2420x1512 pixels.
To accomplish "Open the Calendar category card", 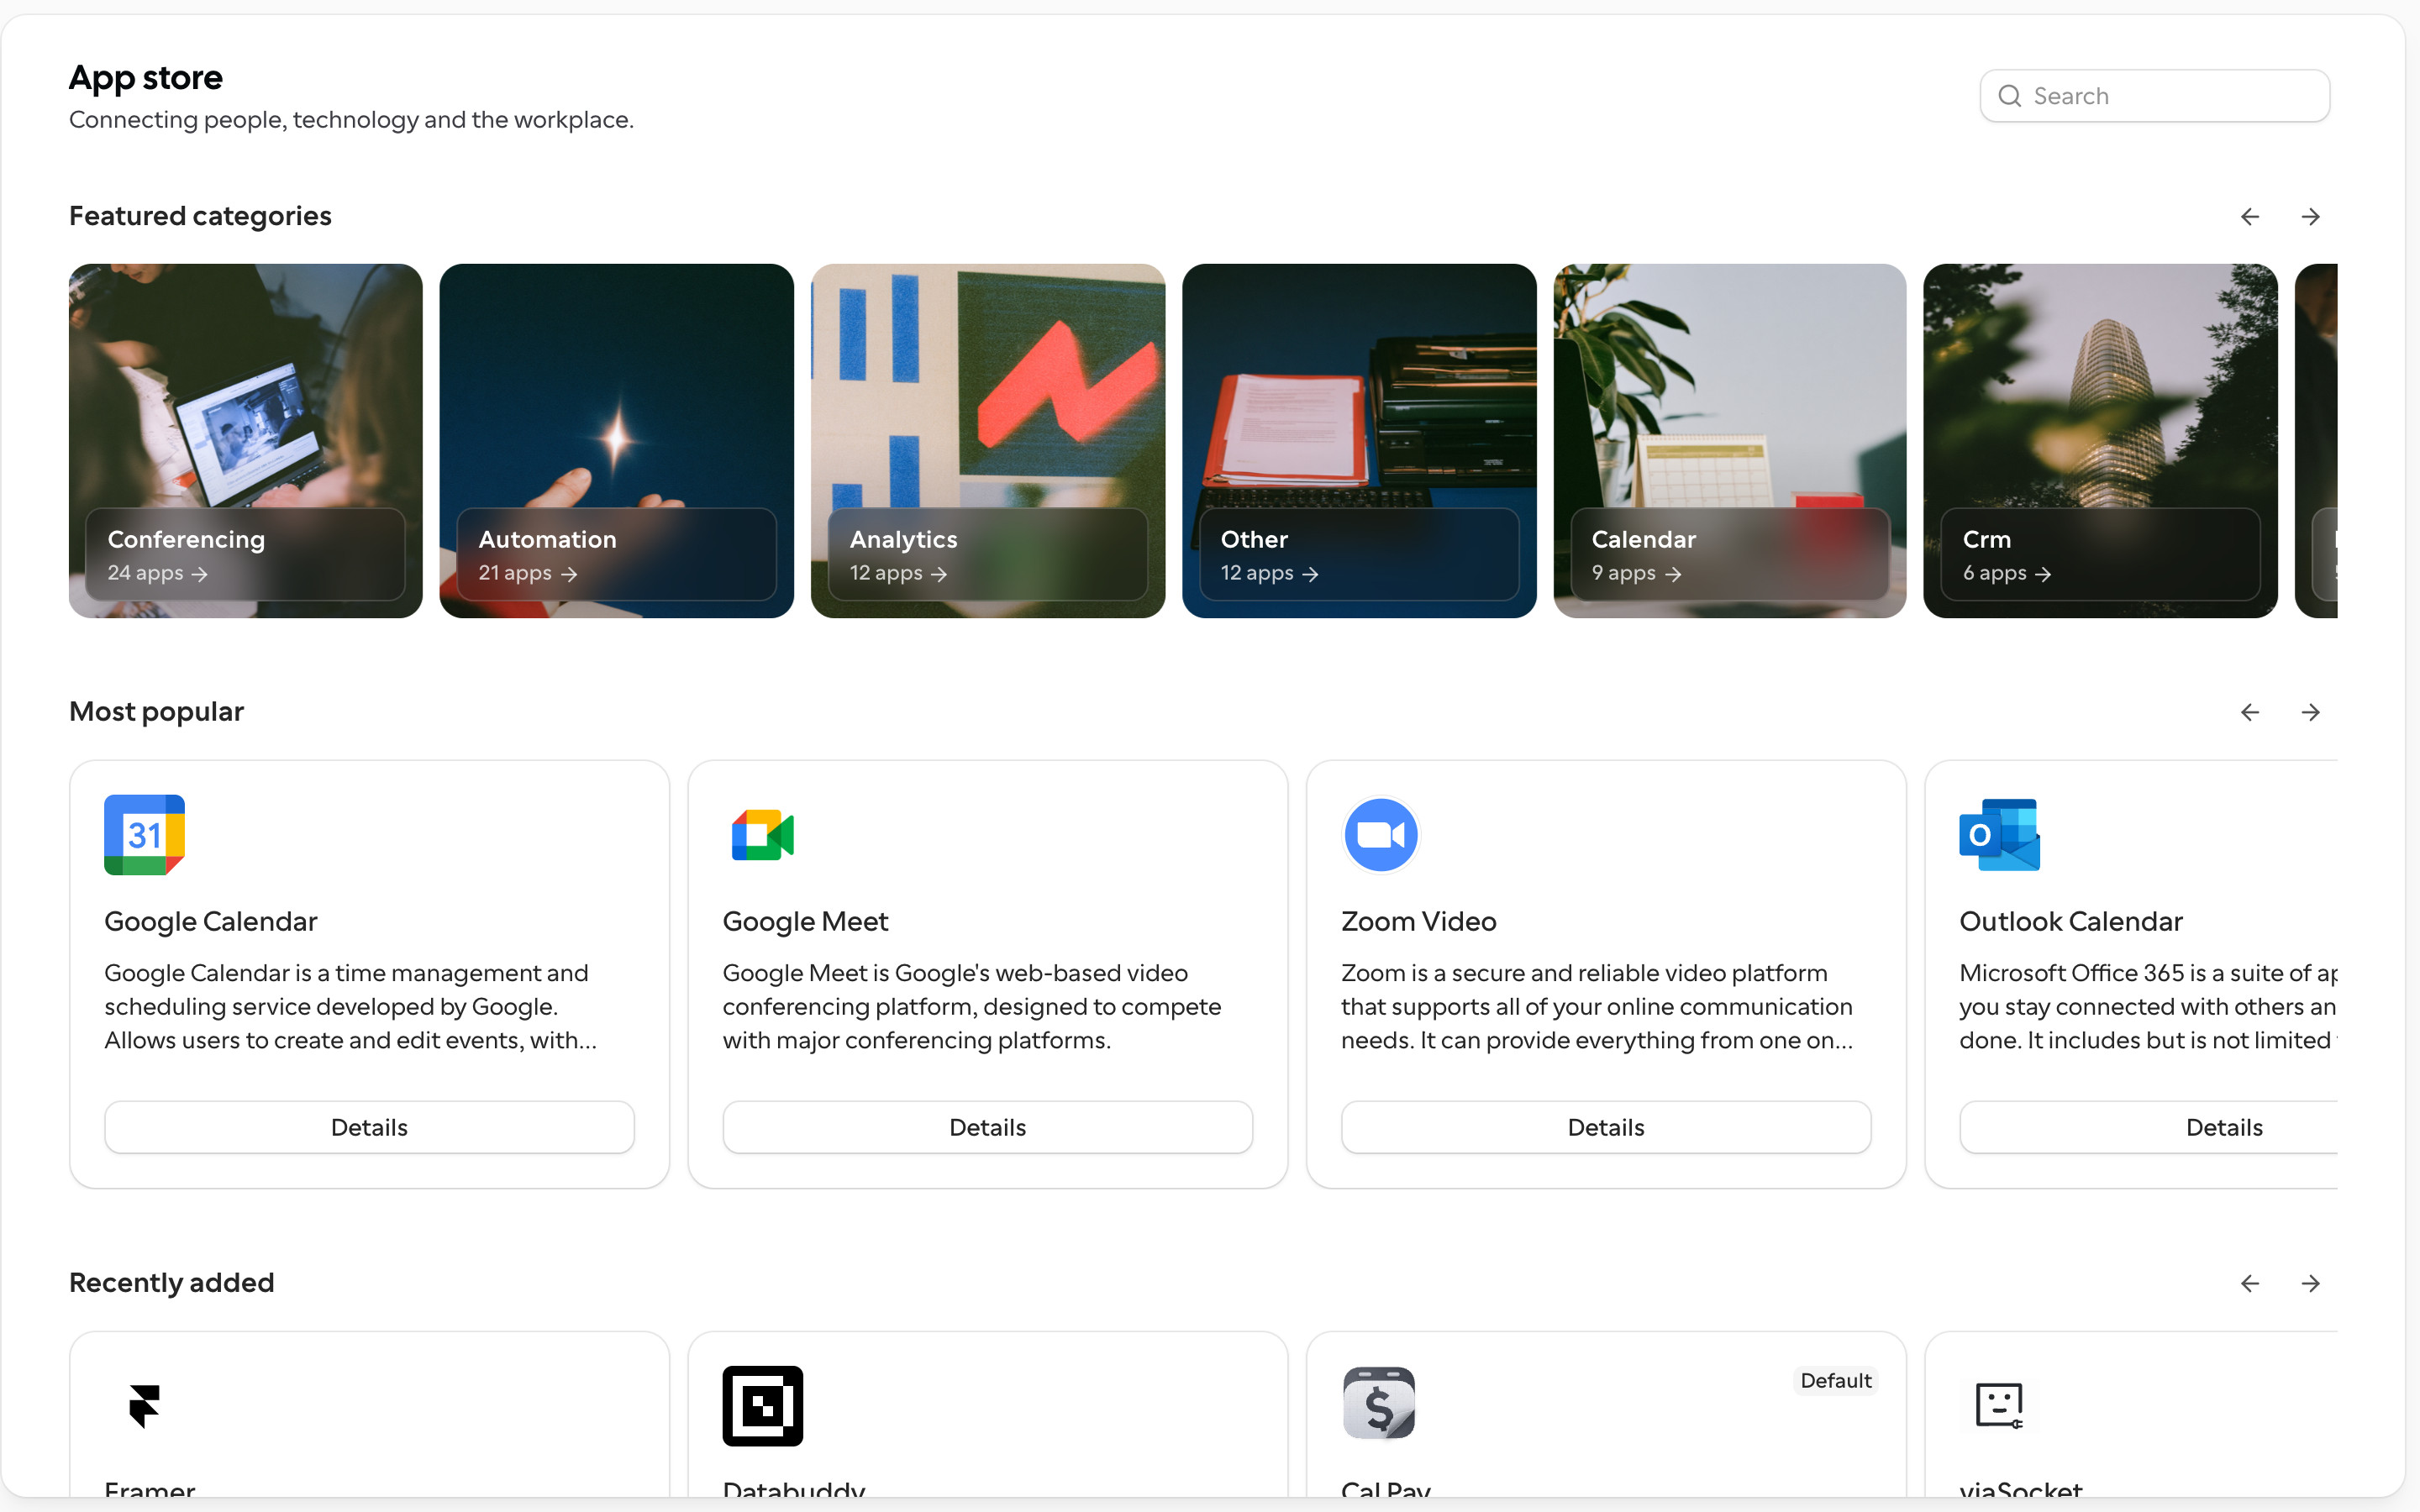I will pos(1730,441).
